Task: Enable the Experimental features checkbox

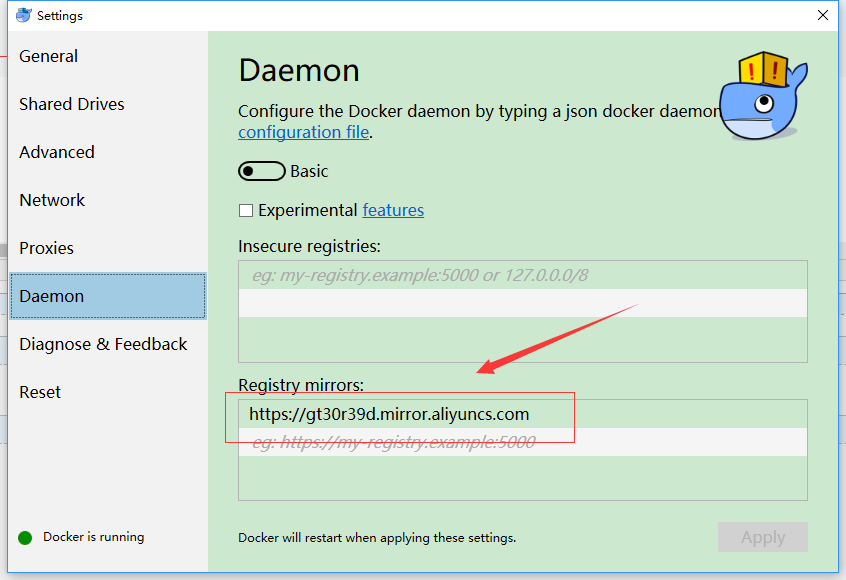Action: (x=246, y=210)
